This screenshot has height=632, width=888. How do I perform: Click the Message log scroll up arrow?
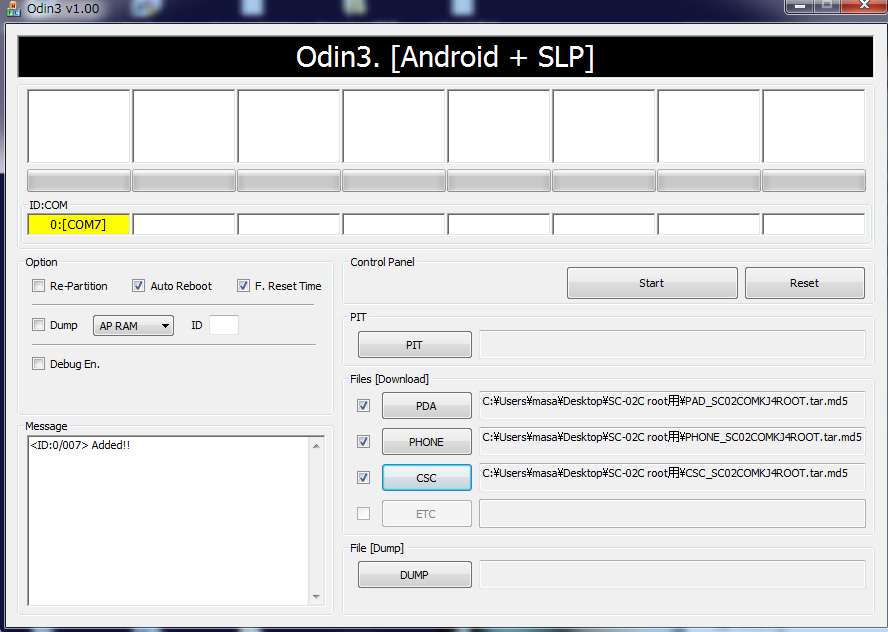point(316,446)
